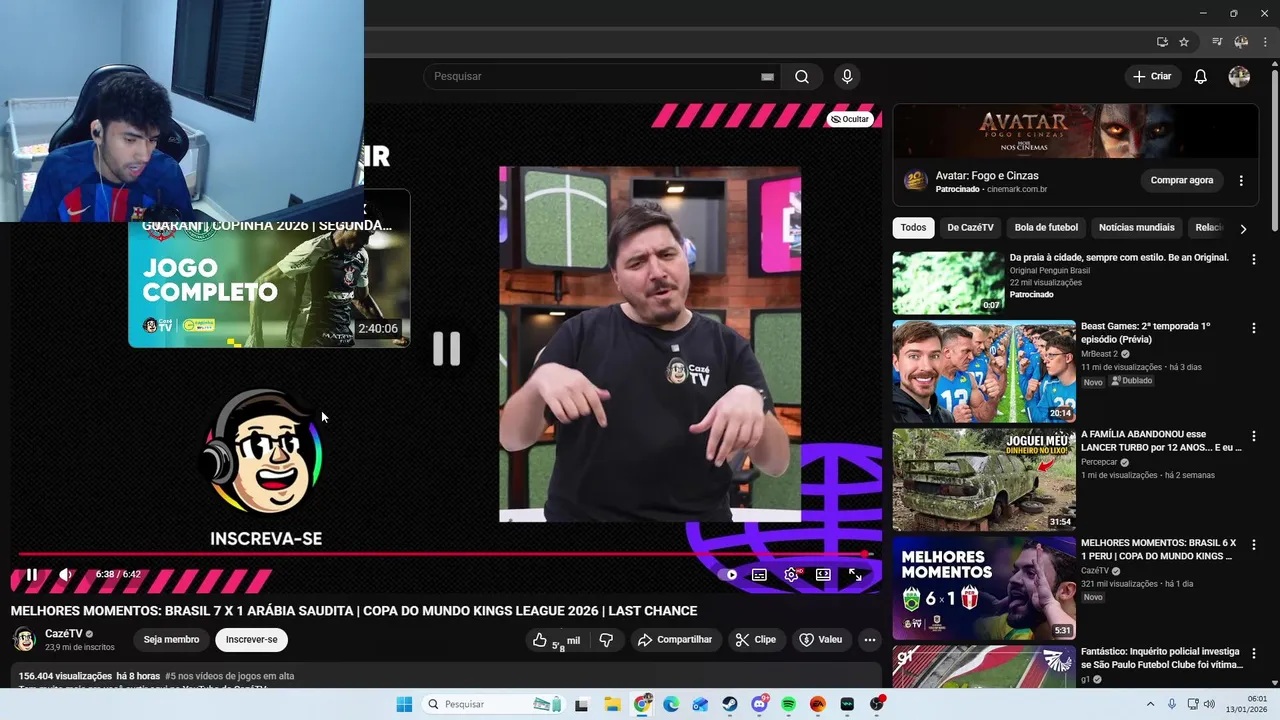Open options for the Beast Games video
Image resolution: width=1280 pixels, height=720 pixels.
pos(1253,328)
